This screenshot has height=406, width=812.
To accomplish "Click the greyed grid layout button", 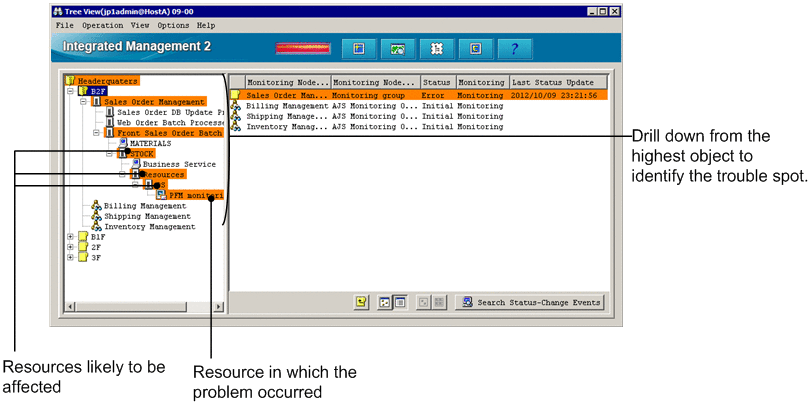I will 438,302.
